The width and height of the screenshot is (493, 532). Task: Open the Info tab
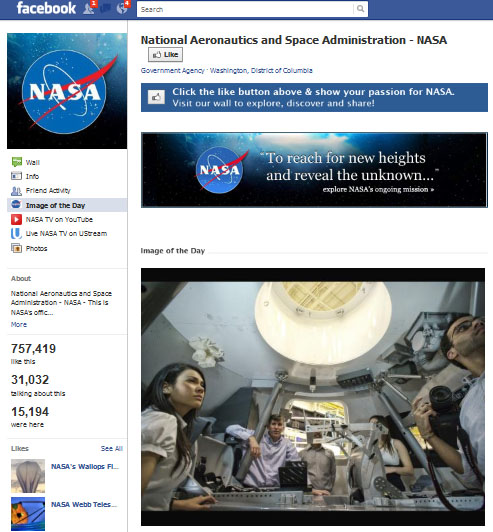(33, 176)
